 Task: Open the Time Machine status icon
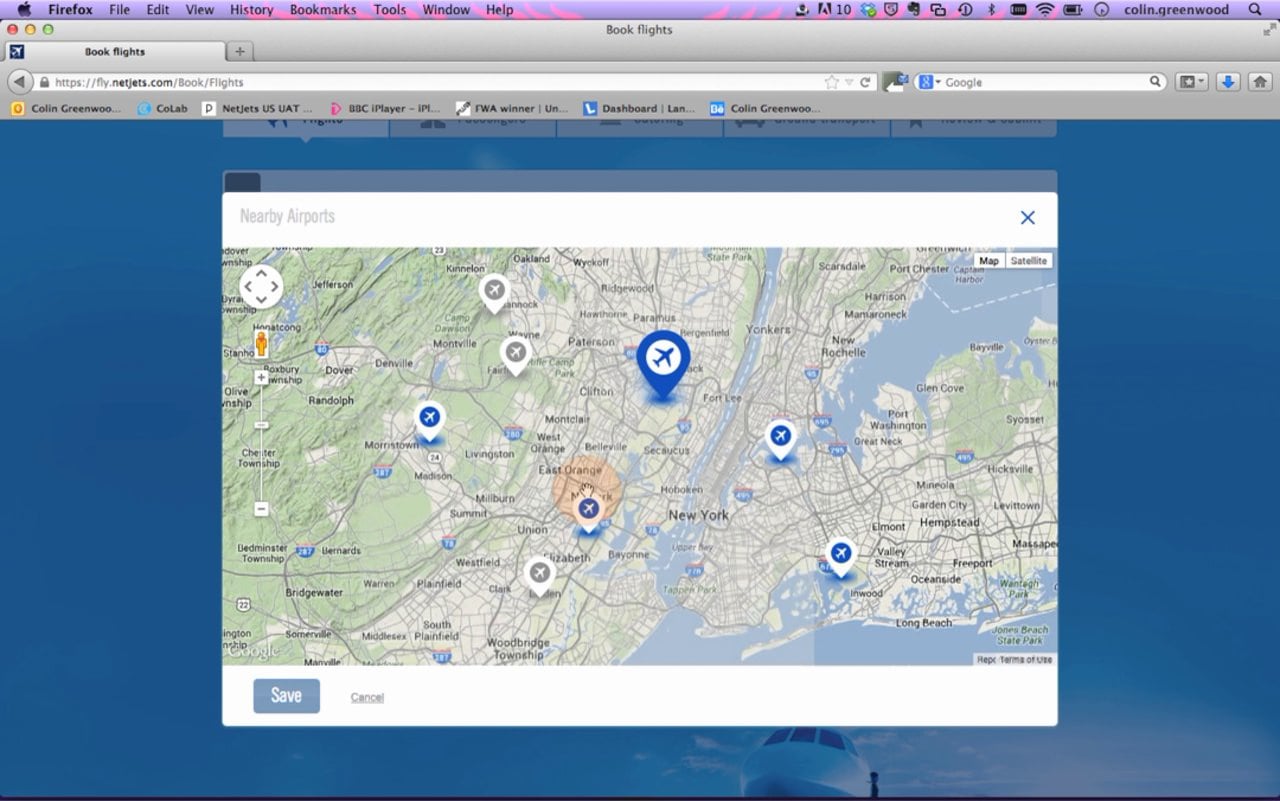[x=965, y=10]
